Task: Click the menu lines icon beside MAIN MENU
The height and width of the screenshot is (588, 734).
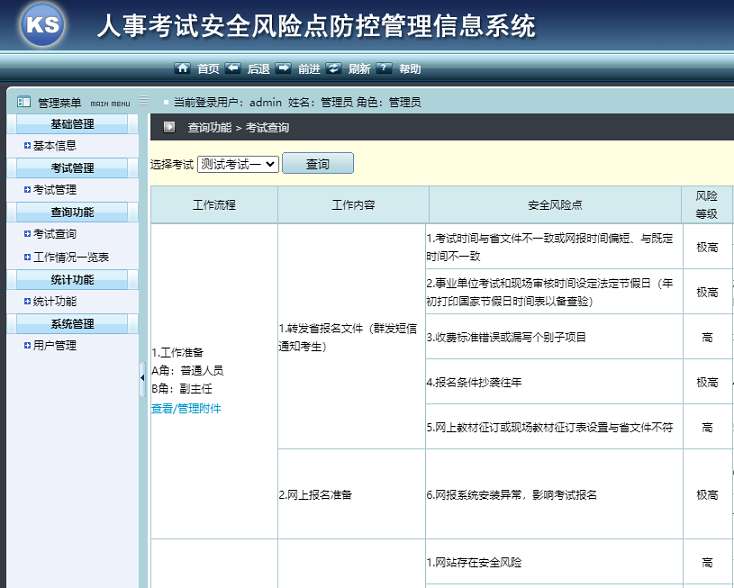Action: pos(144,101)
